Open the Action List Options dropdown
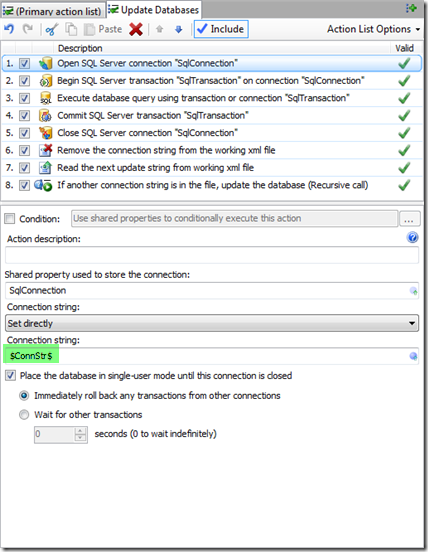The height and width of the screenshot is (552, 428). tap(373, 29)
